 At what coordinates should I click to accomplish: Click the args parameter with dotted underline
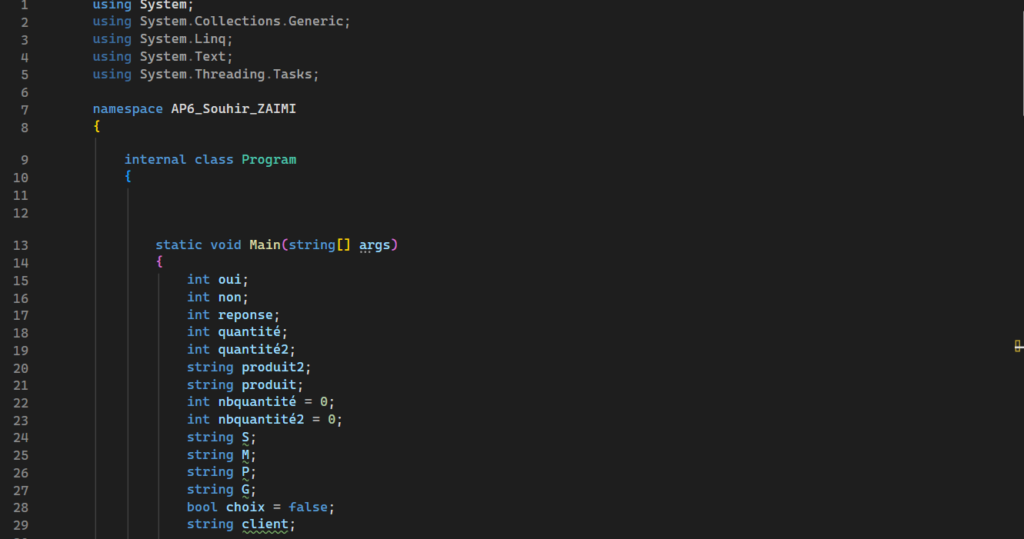click(x=375, y=245)
